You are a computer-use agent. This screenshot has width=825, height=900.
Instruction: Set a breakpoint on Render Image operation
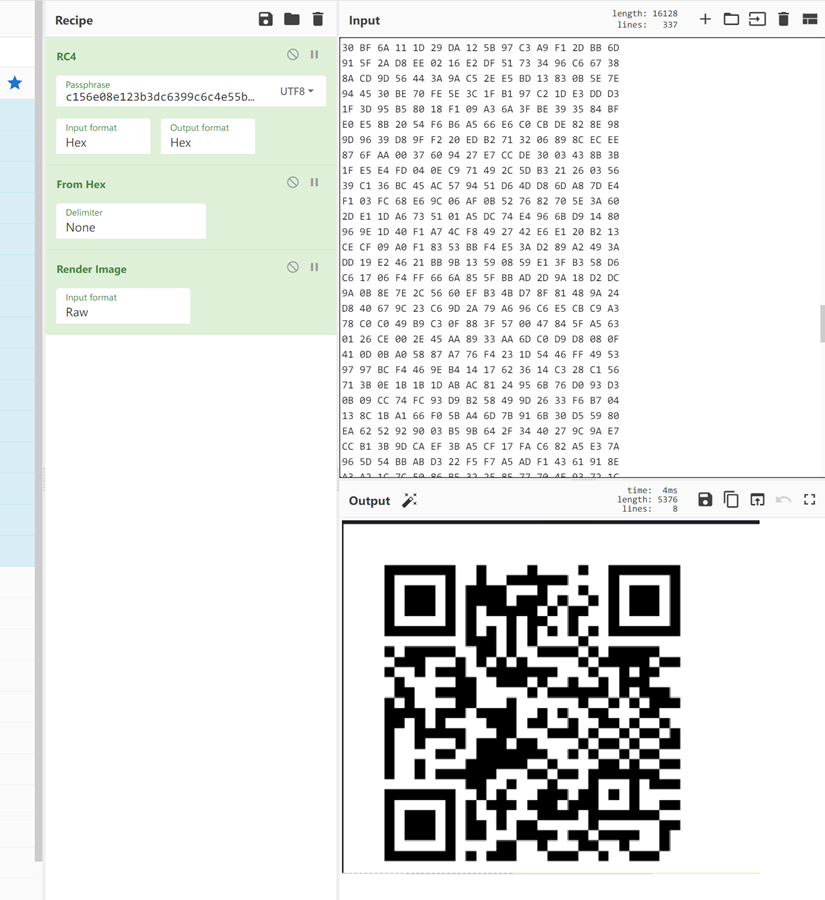315,267
